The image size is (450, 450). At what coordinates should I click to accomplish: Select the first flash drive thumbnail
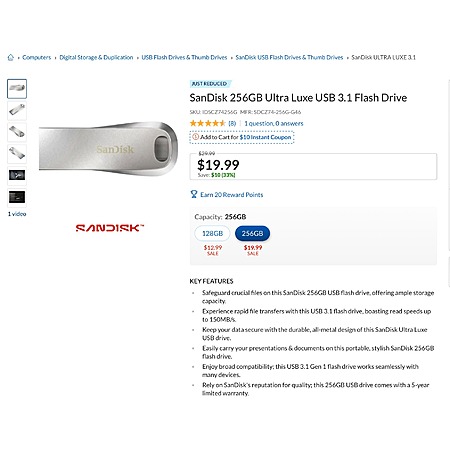(17, 89)
